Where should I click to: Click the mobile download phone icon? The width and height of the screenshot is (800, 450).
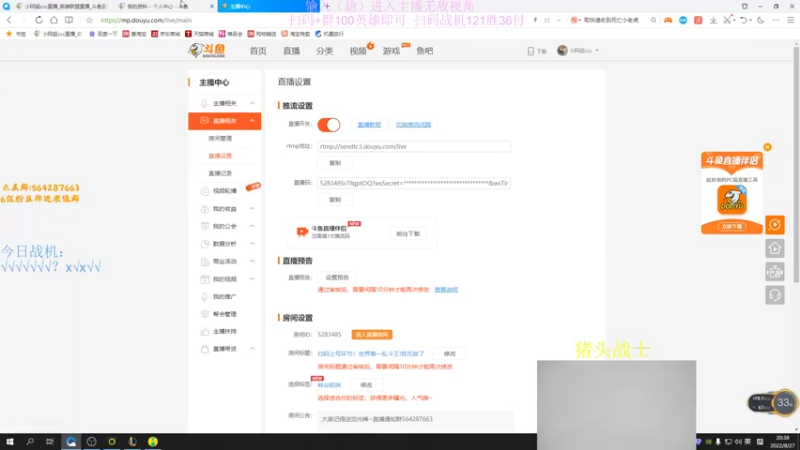tap(531, 51)
